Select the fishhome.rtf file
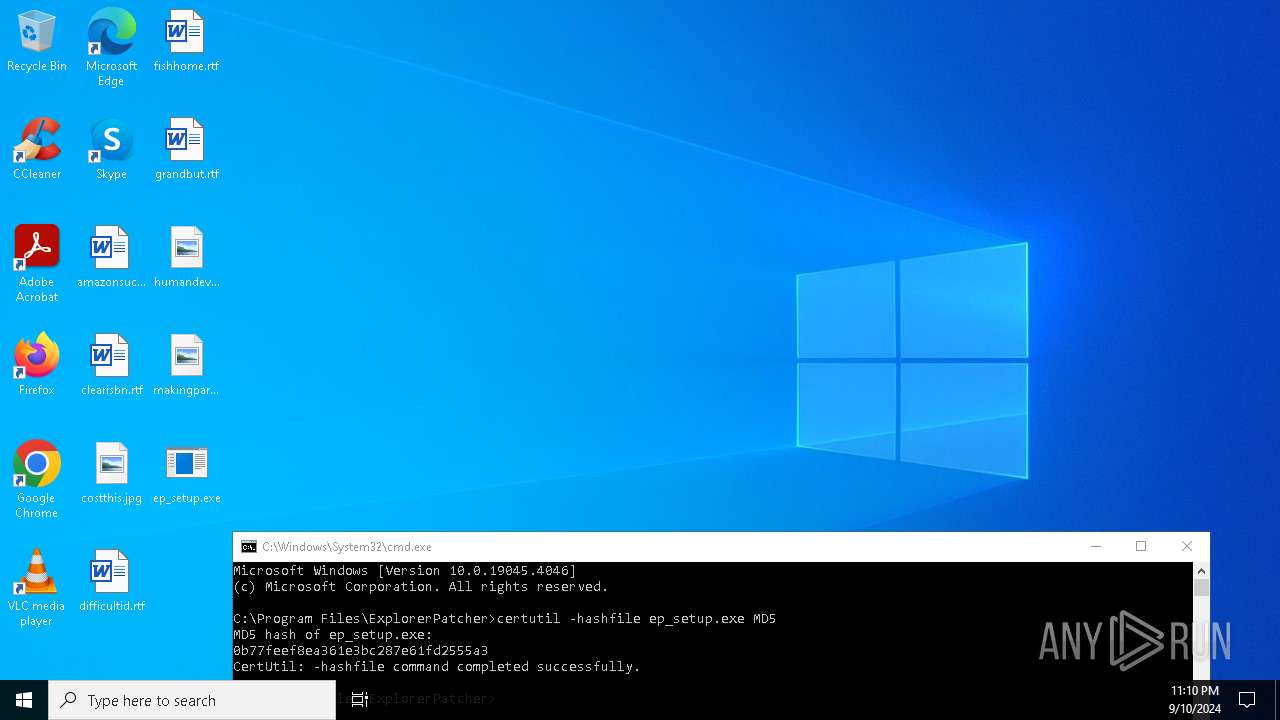1280x720 pixels. 186,41
